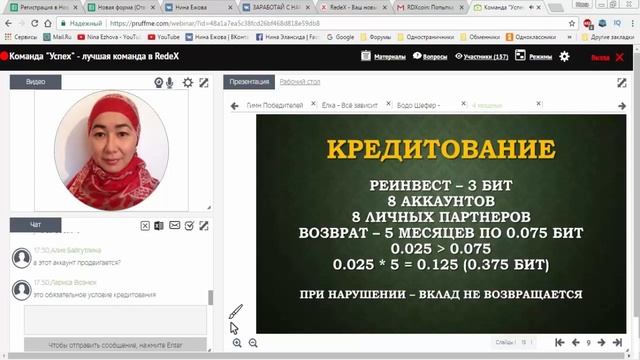Go to the previous slide
The height and width of the screenshot is (360, 640).
click(x=576, y=342)
